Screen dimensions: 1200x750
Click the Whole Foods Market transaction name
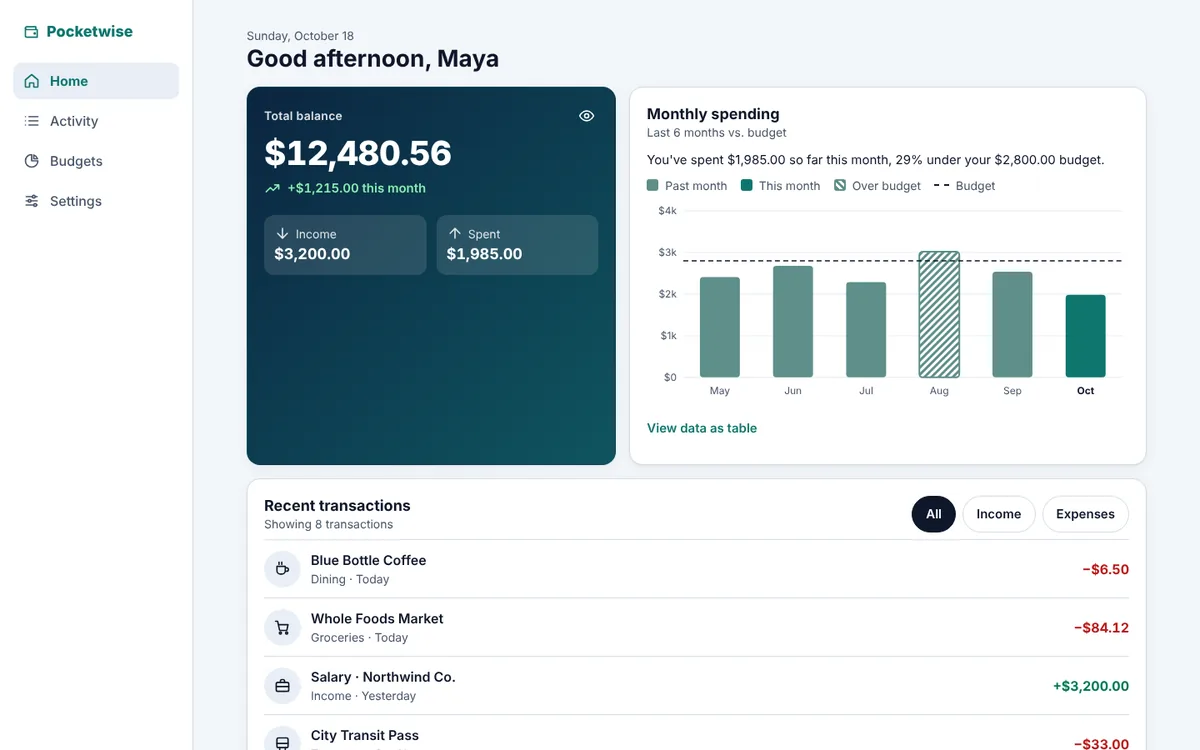[x=377, y=619]
